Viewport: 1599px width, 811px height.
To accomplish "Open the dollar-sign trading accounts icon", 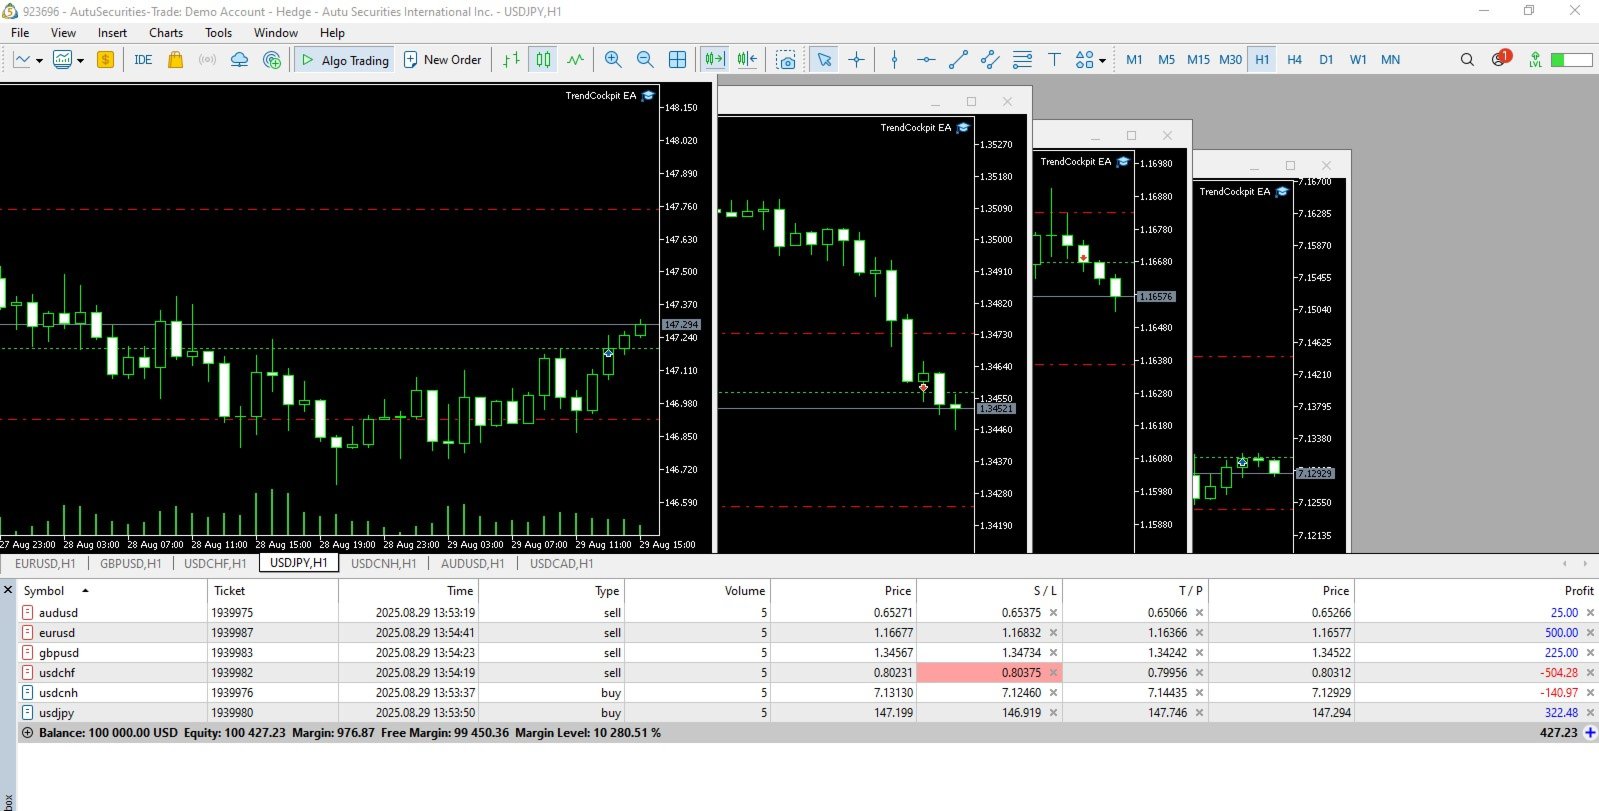I will [105, 60].
